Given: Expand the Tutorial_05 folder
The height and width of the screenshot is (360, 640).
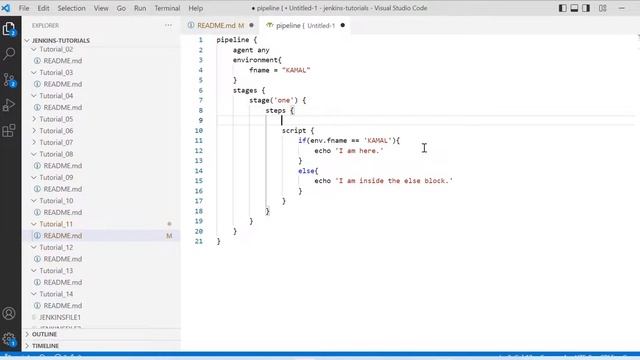Looking at the screenshot, I should [56, 119].
